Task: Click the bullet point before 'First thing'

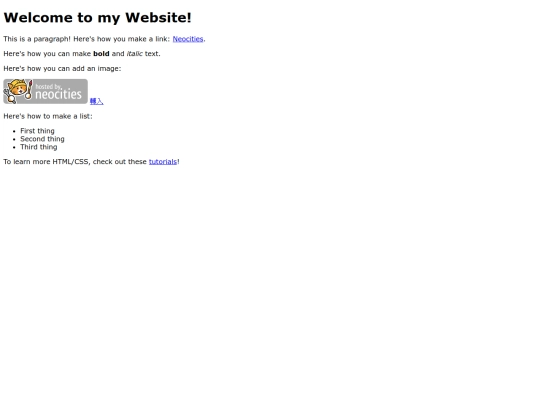Action: pos(14,131)
